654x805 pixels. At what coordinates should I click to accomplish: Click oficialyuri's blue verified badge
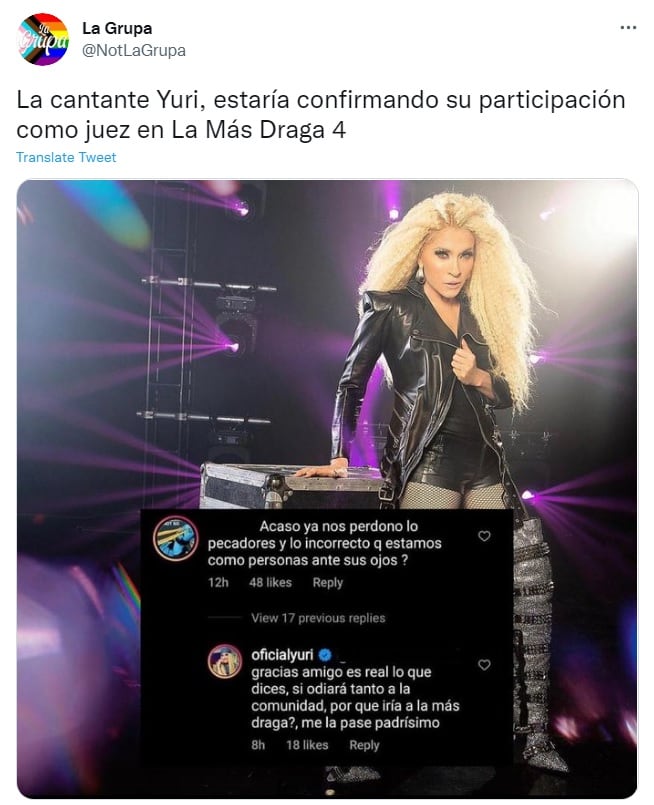325,655
